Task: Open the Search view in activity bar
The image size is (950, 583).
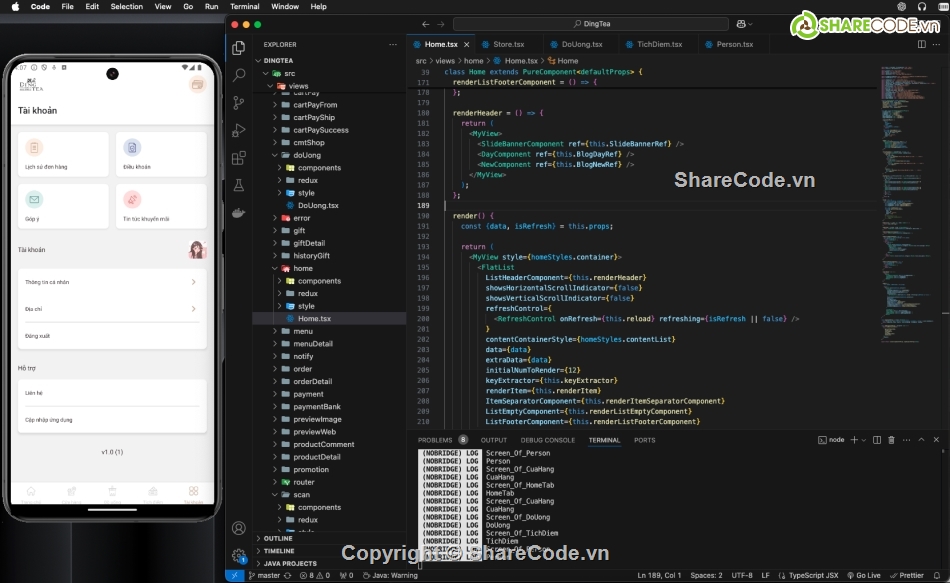Action: (239, 75)
